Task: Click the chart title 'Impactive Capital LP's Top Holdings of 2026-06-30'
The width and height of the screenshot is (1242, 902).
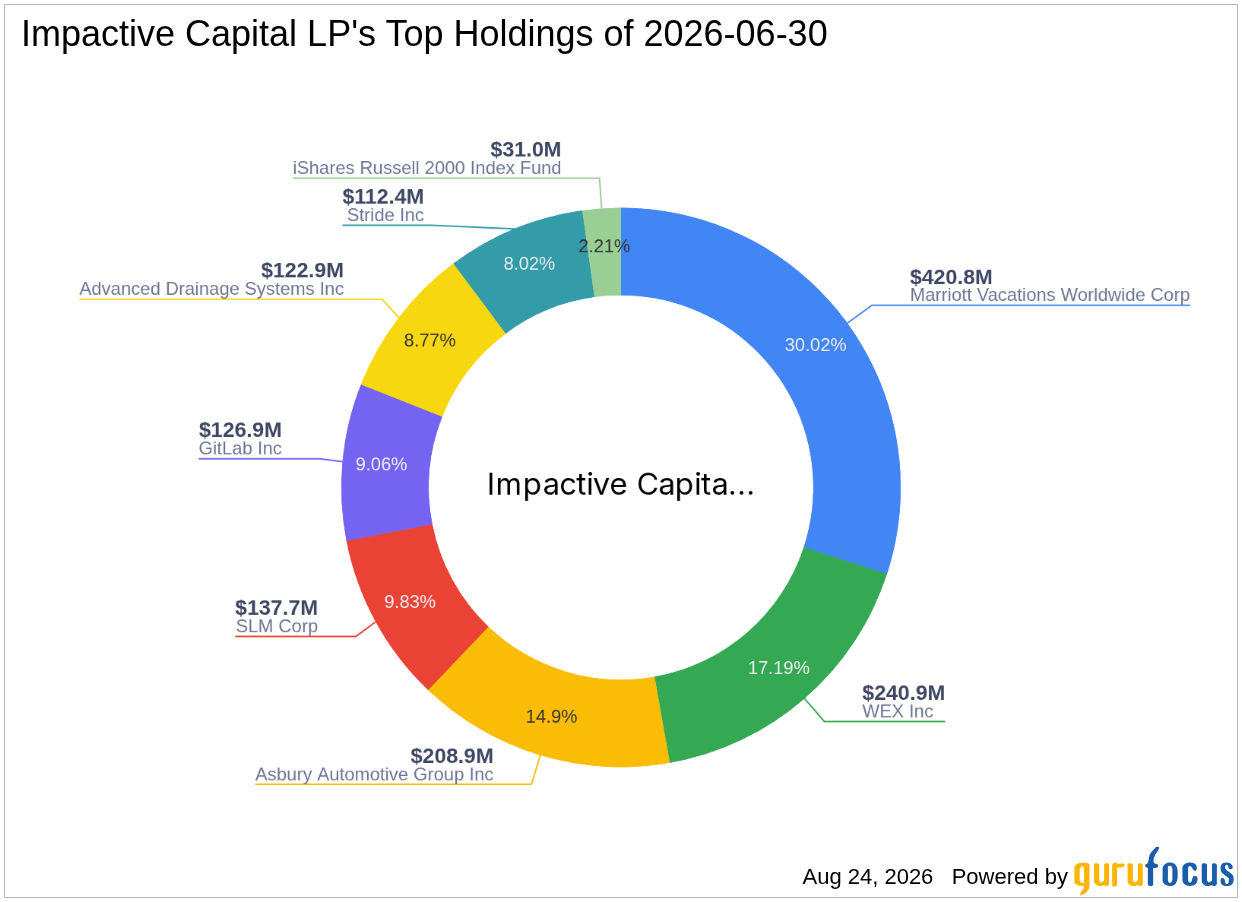Action: click(424, 34)
